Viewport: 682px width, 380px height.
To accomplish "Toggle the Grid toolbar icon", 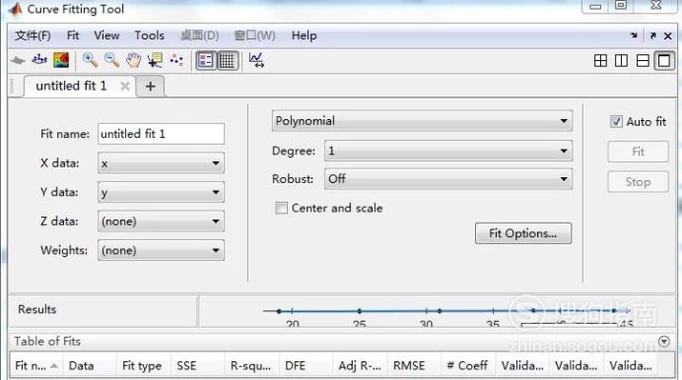I will tap(227, 60).
